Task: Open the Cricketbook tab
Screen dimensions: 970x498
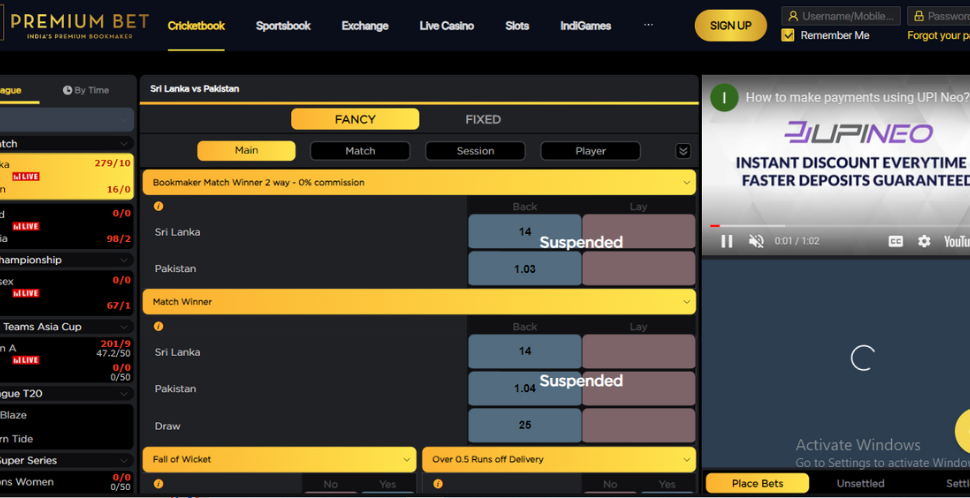Action: click(x=196, y=26)
